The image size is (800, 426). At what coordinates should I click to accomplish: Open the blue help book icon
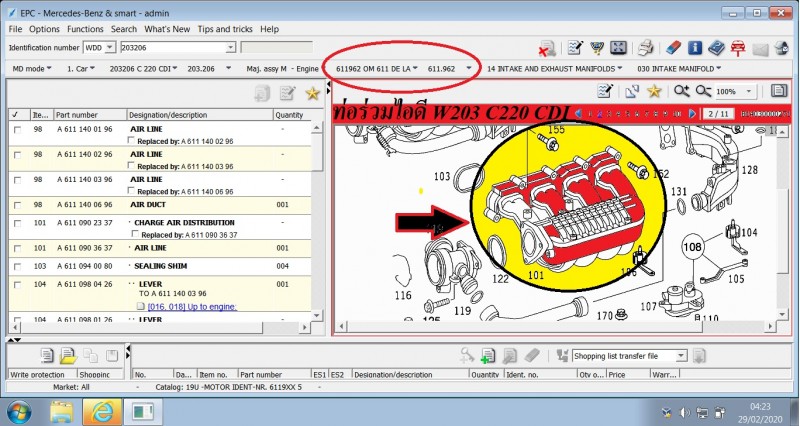point(716,48)
